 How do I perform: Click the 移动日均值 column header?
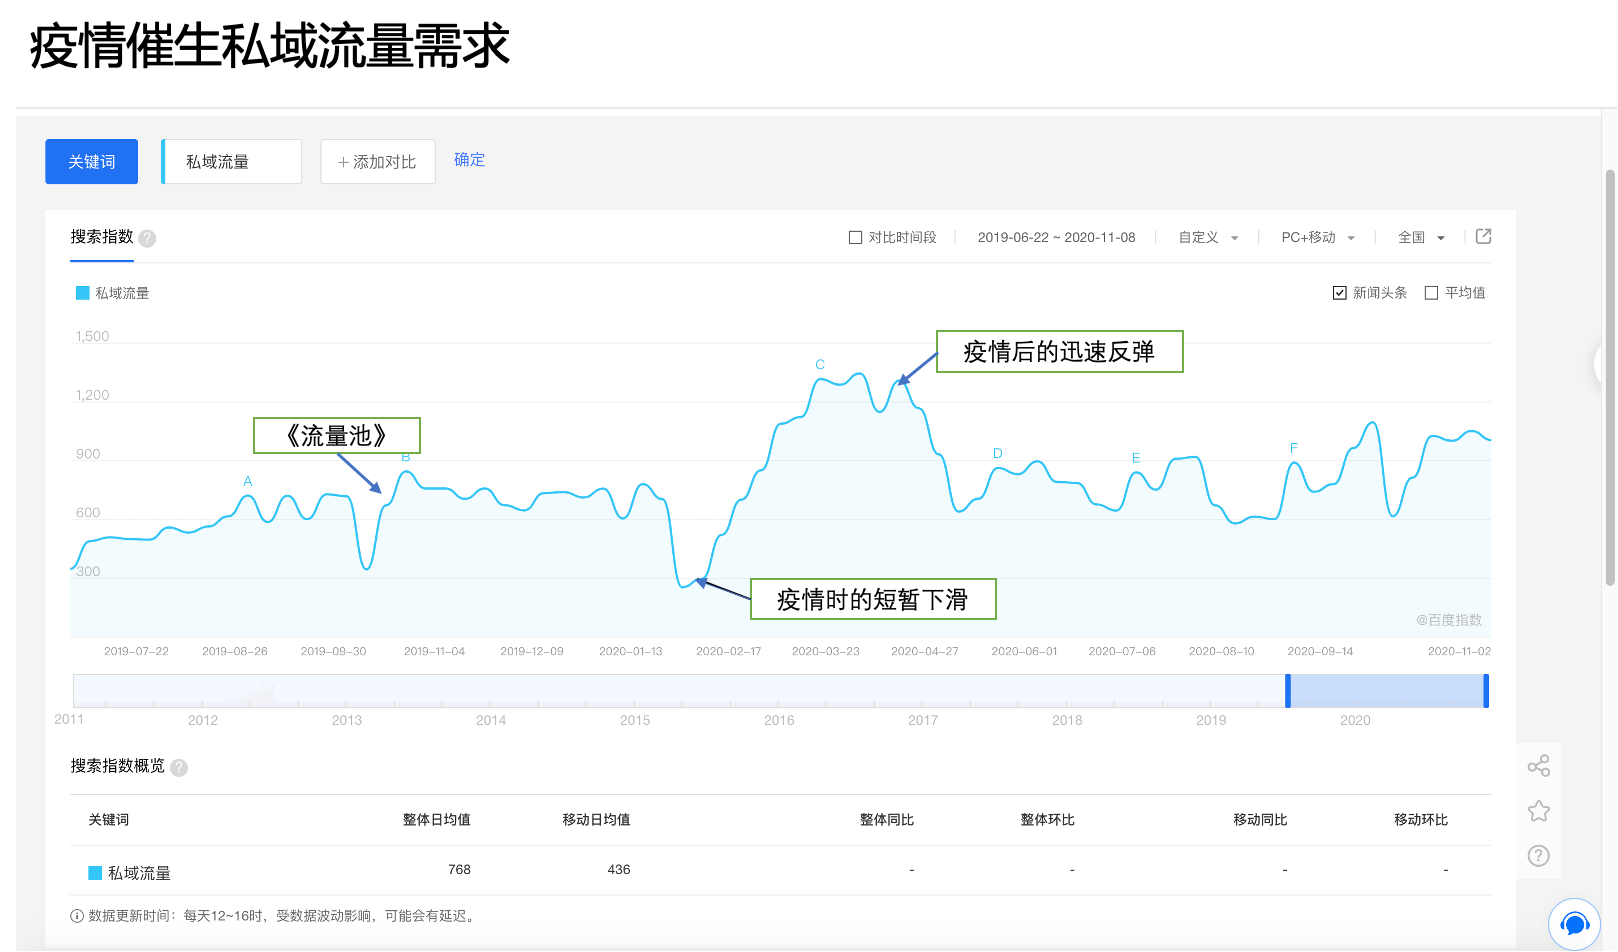(x=596, y=820)
